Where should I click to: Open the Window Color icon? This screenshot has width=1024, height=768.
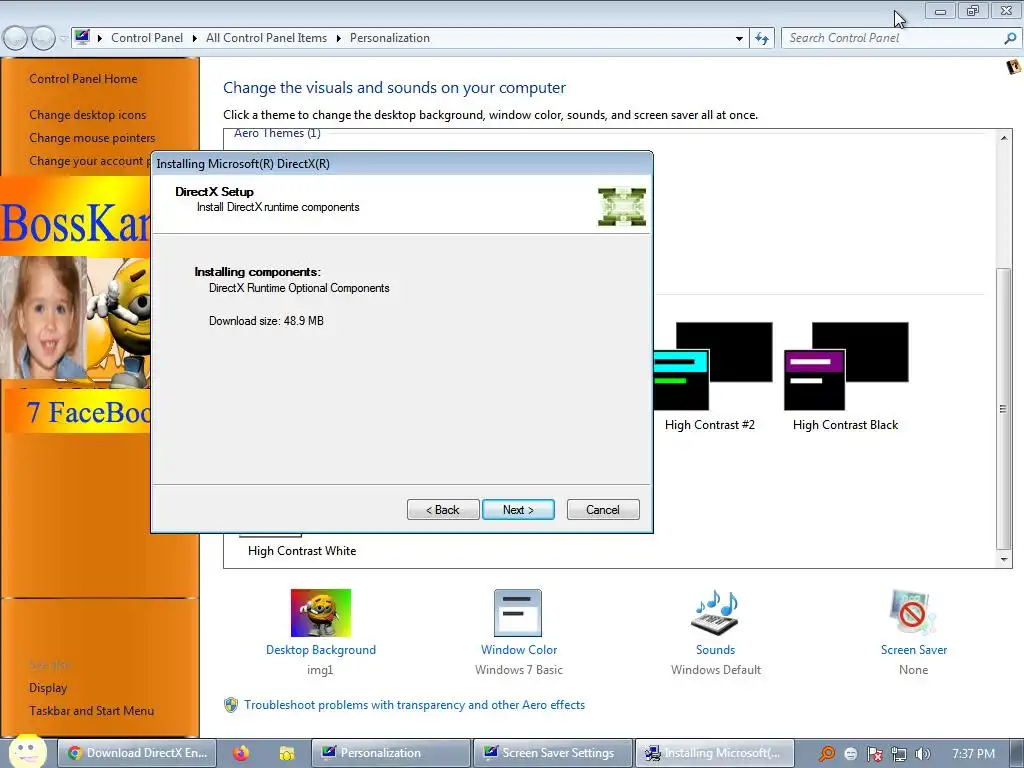tap(518, 613)
